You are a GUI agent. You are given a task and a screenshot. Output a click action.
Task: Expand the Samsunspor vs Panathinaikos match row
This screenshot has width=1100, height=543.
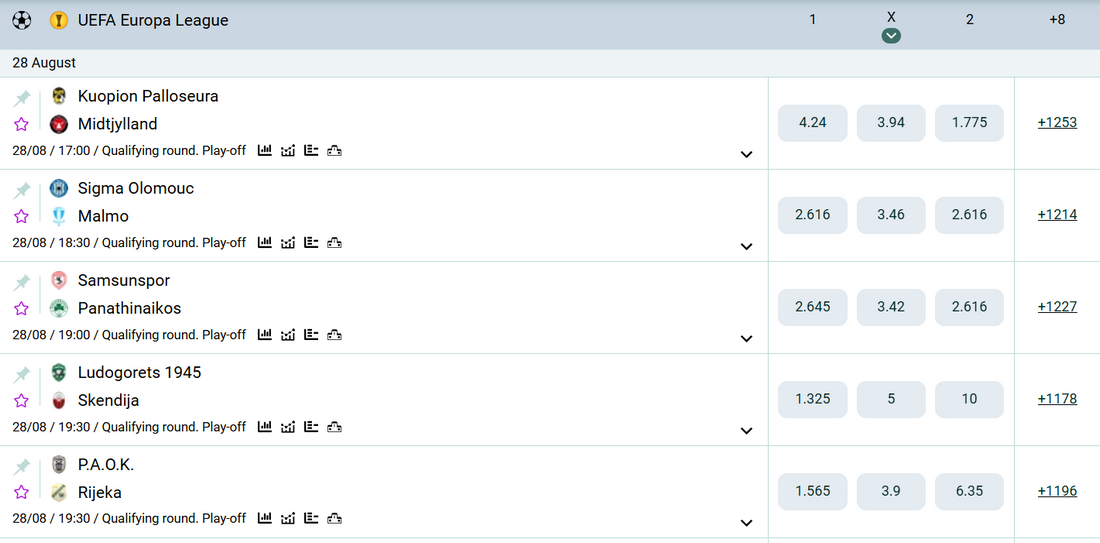pos(746,338)
